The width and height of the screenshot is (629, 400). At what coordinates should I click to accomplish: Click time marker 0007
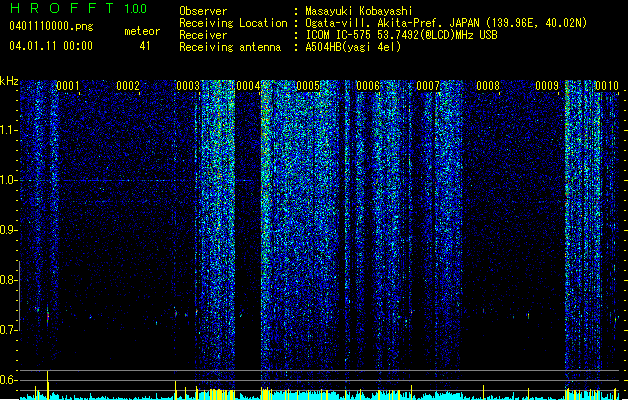428,86
